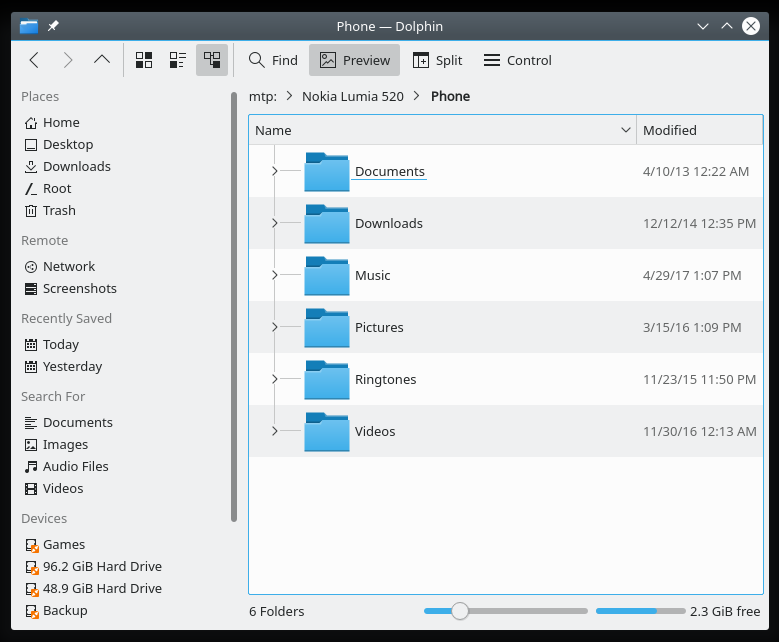Switch to Compact view mode
Image resolution: width=779 pixels, height=642 pixels.
click(178, 60)
